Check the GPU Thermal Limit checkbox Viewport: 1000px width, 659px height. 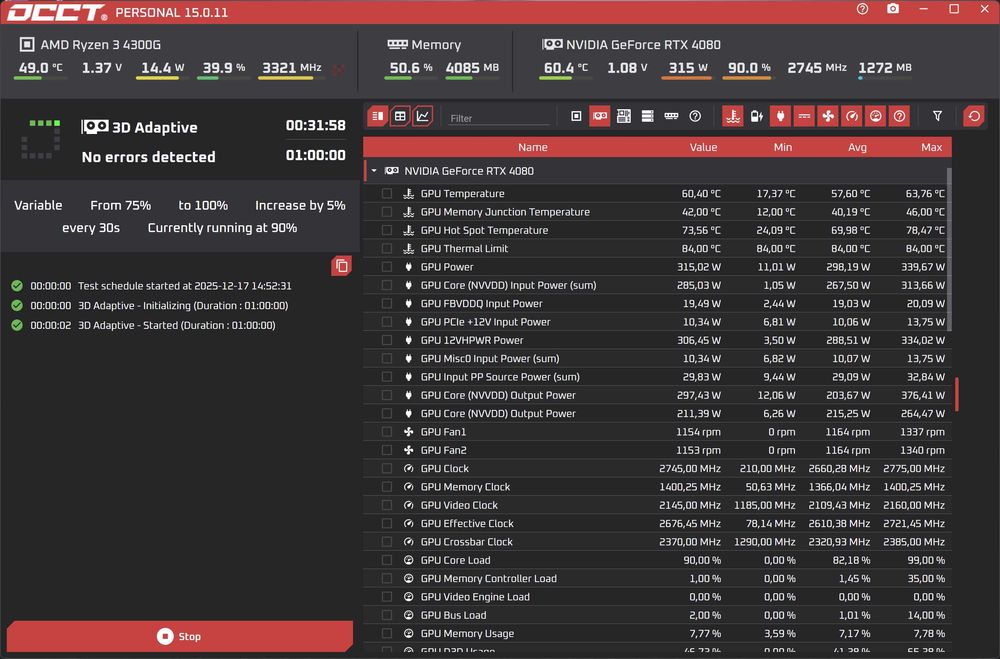point(387,248)
